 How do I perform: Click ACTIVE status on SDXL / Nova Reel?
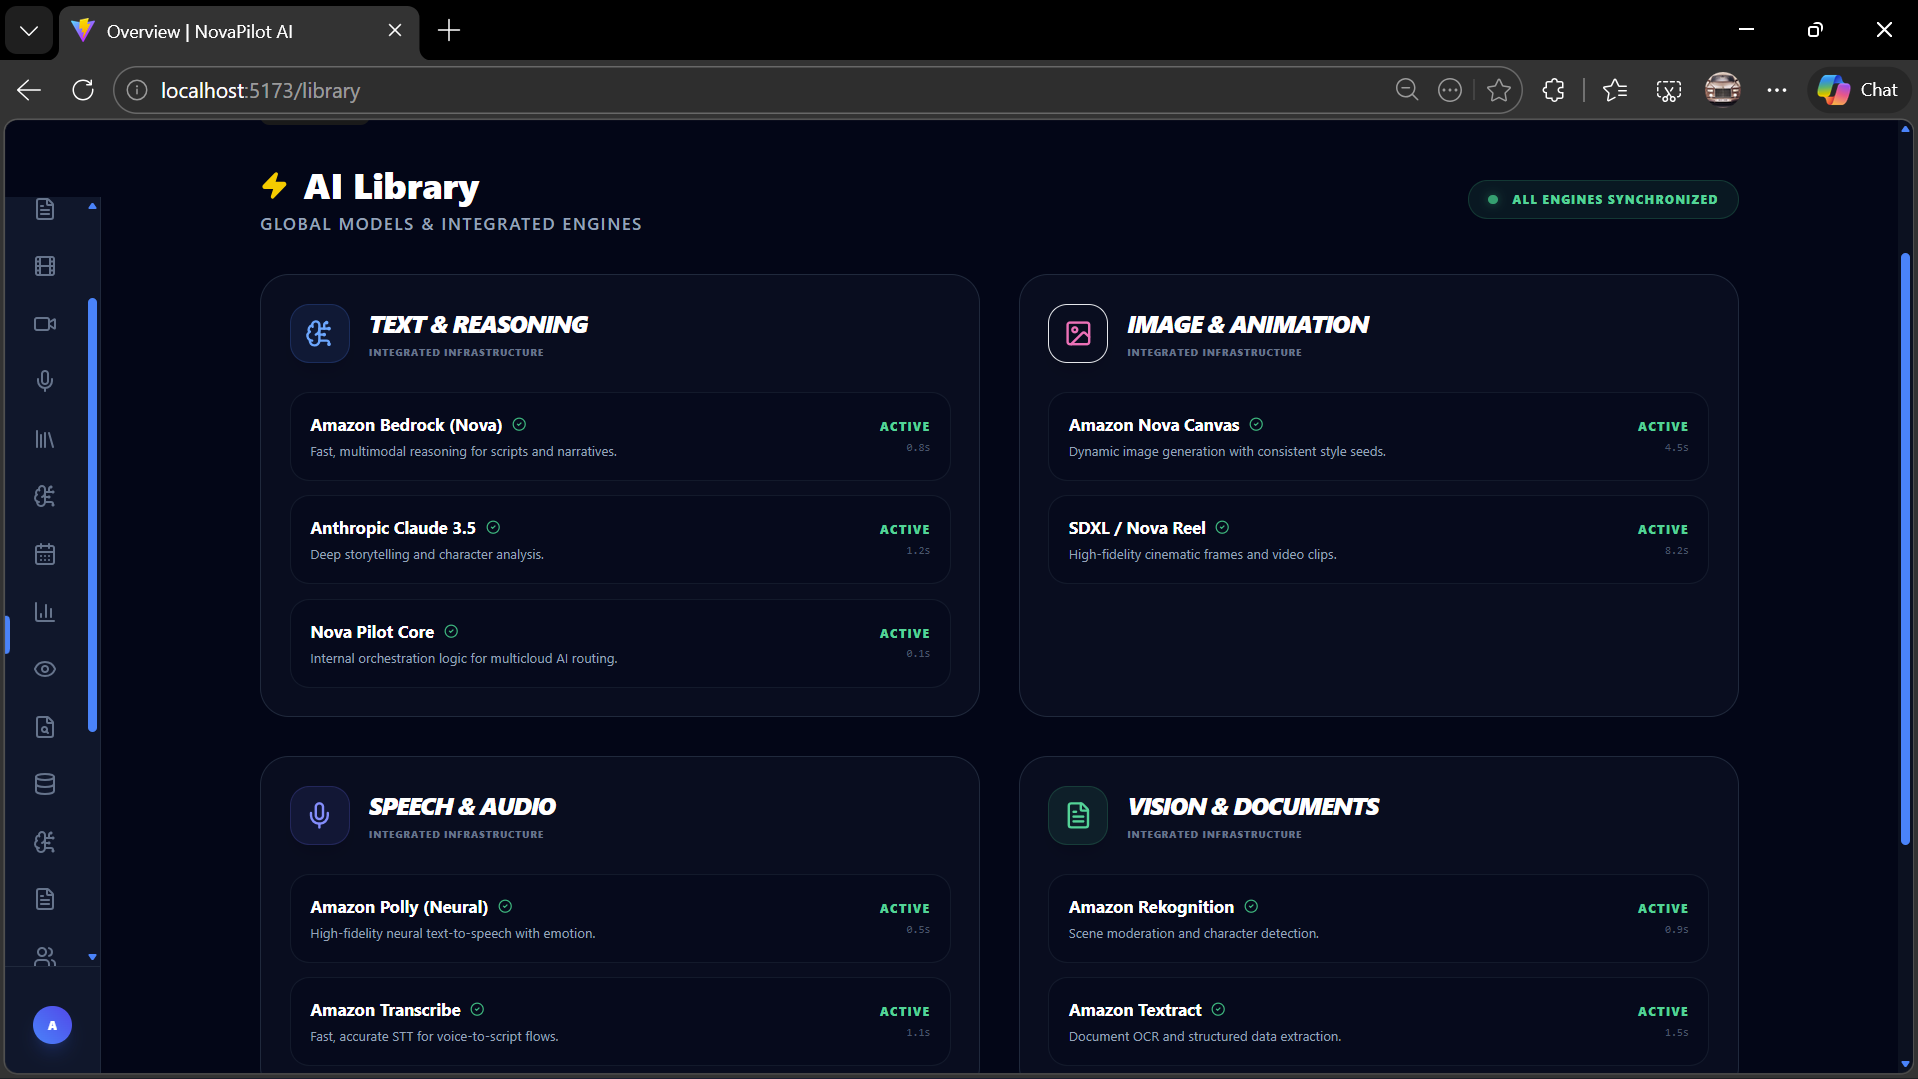coord(1662,530)
